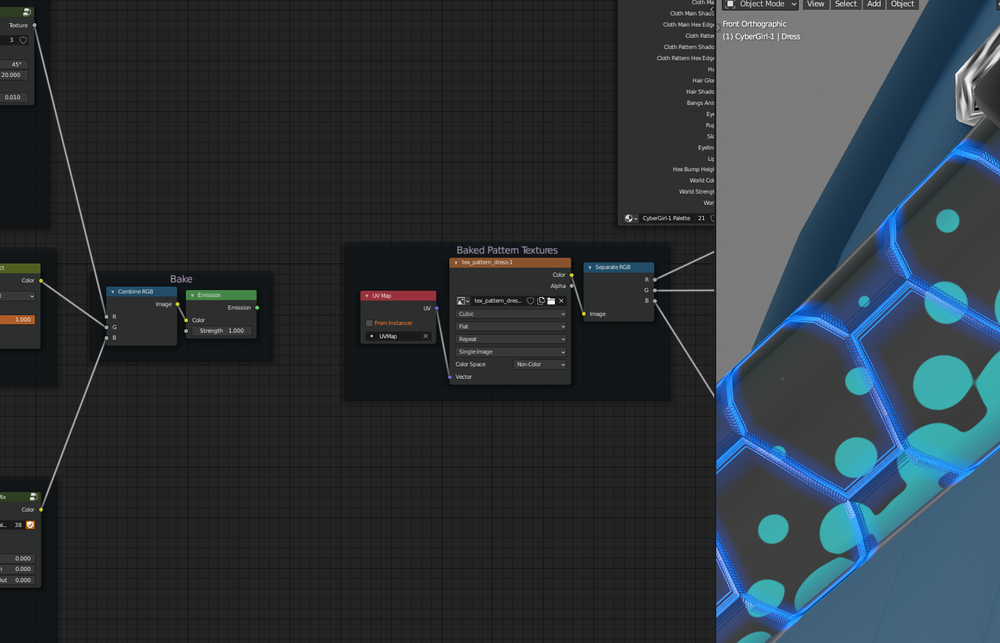Click the 0.010 value field
Image resolution: width=1000 pixels, height=643 pixels.
pos(14,98)
